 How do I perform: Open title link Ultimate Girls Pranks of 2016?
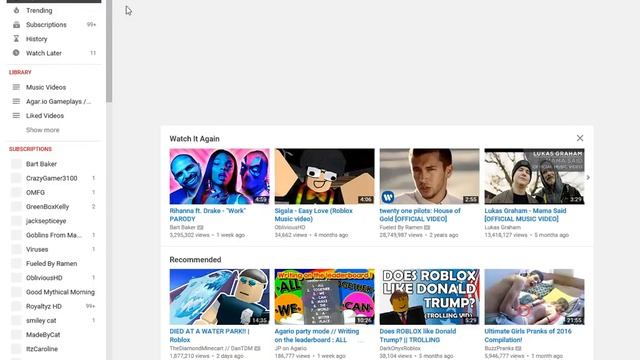point(528,336)
